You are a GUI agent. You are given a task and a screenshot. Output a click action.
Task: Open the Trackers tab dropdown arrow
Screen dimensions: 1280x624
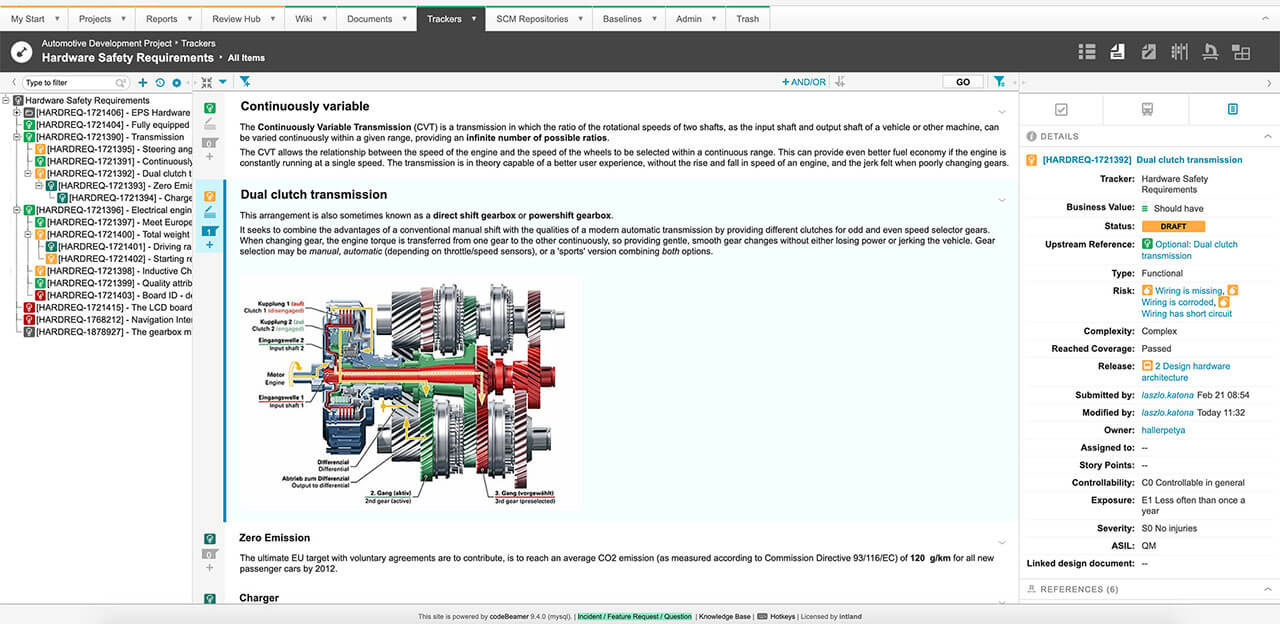point(474,19)
